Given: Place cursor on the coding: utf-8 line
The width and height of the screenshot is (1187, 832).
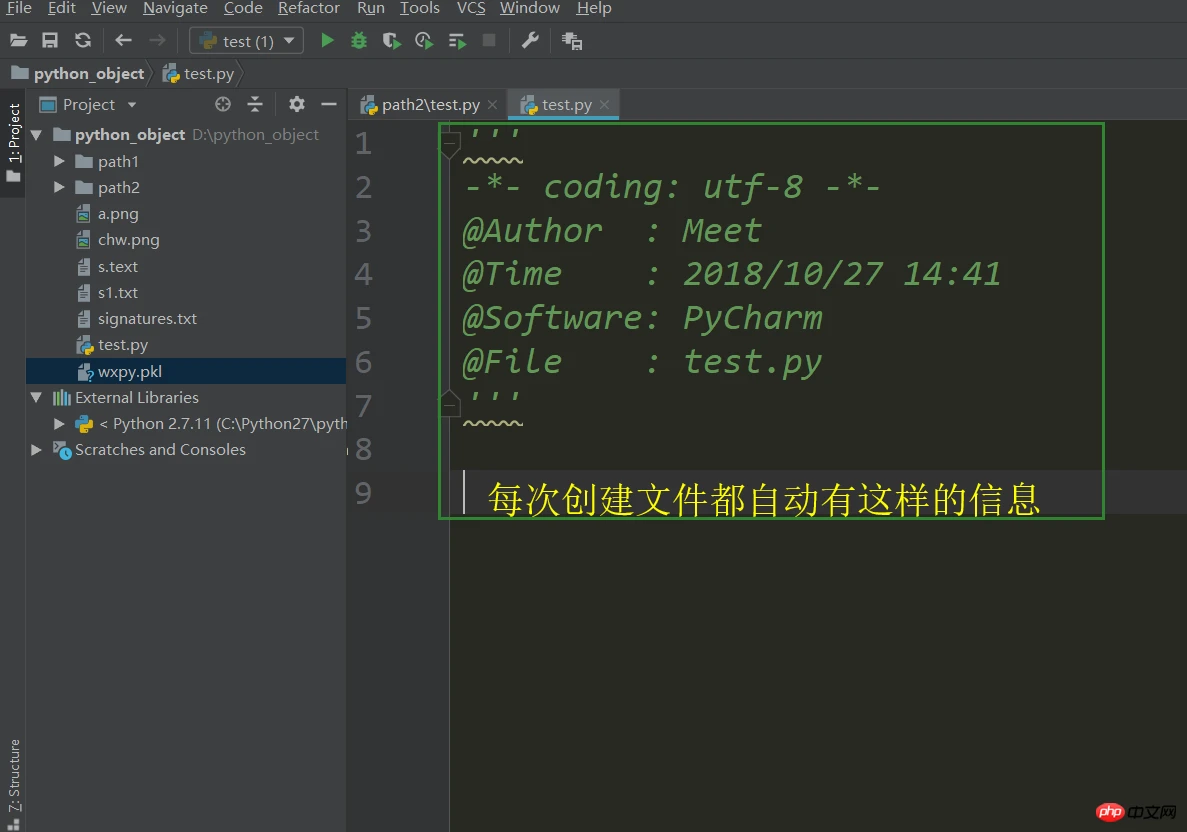Looking at the screenshot, I should tap(672, 187).
